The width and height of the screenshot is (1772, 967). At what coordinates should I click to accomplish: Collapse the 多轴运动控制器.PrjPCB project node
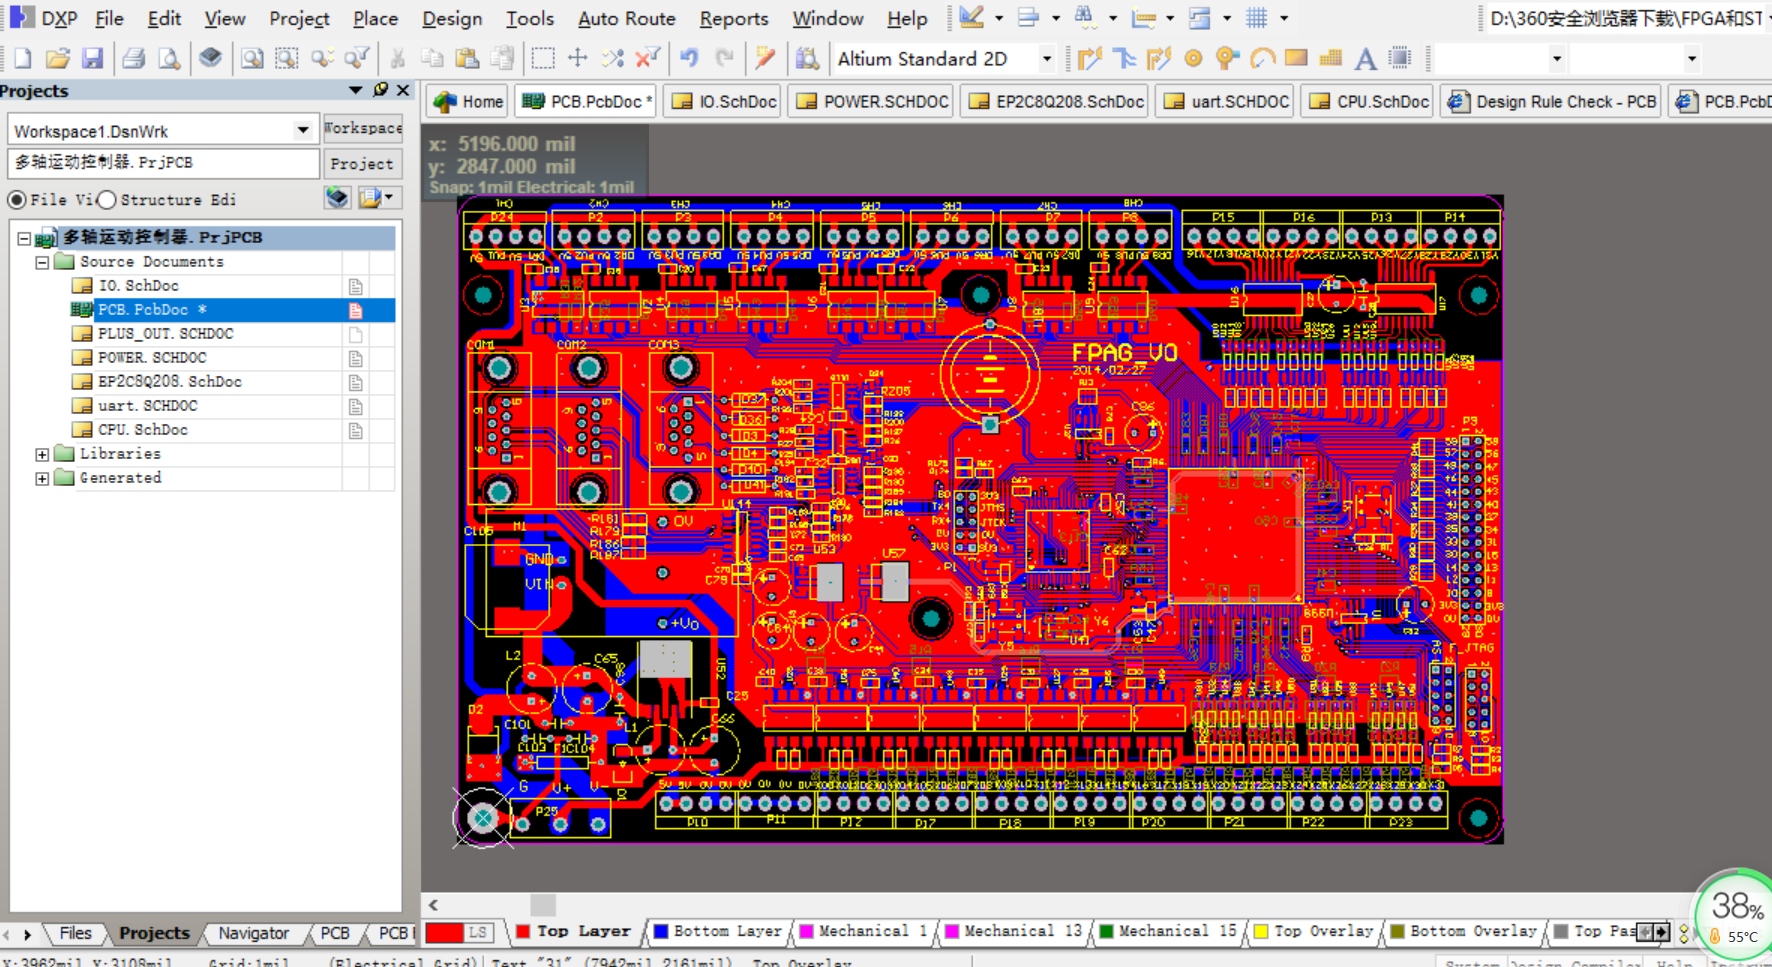(x=24, y=238)
